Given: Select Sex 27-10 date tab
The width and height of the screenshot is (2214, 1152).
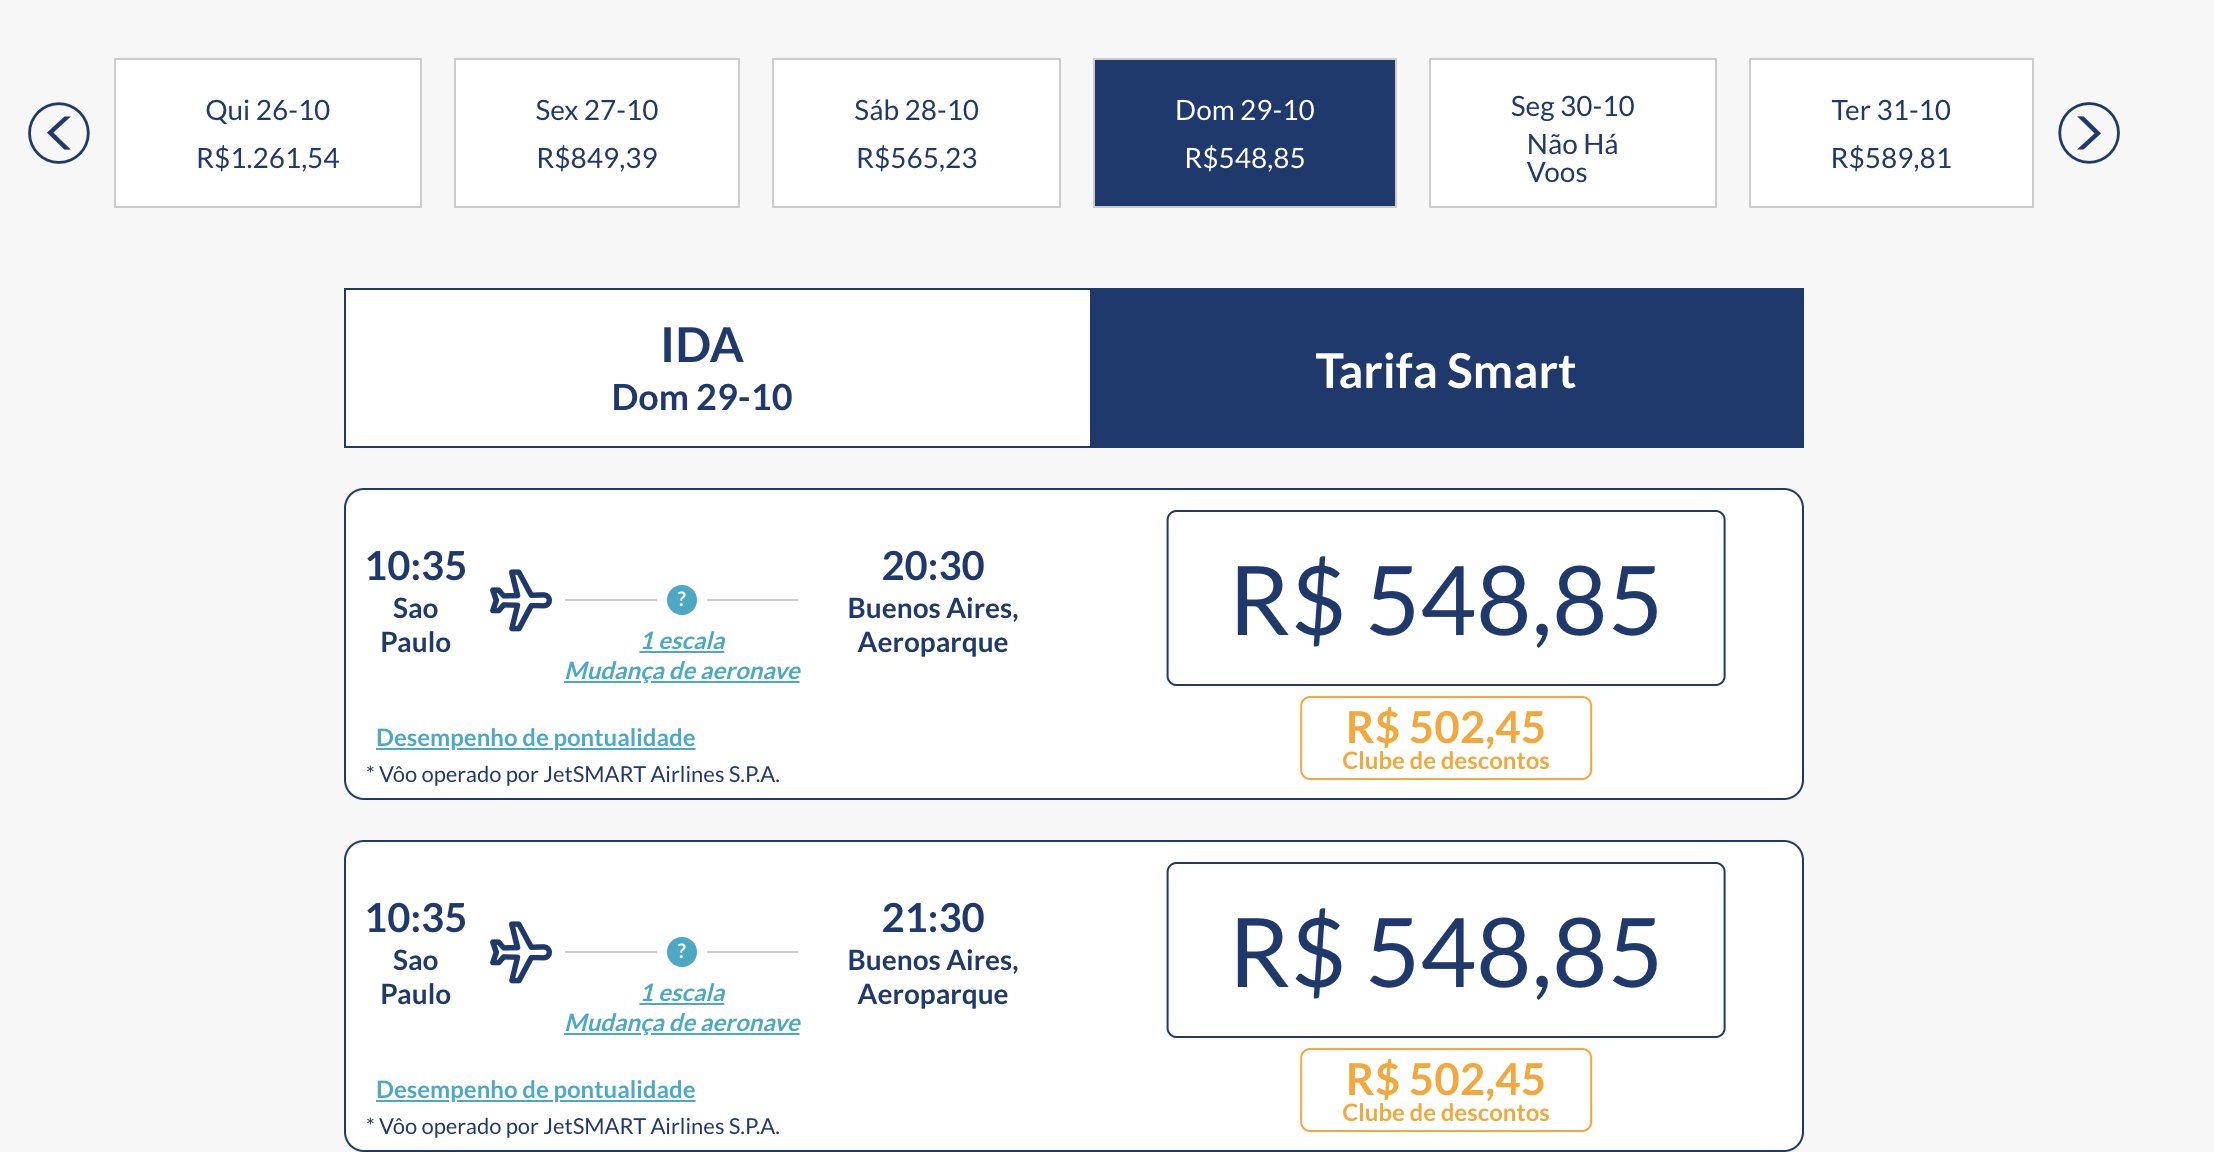Looking at the screenshot, I should click(597, 133).
